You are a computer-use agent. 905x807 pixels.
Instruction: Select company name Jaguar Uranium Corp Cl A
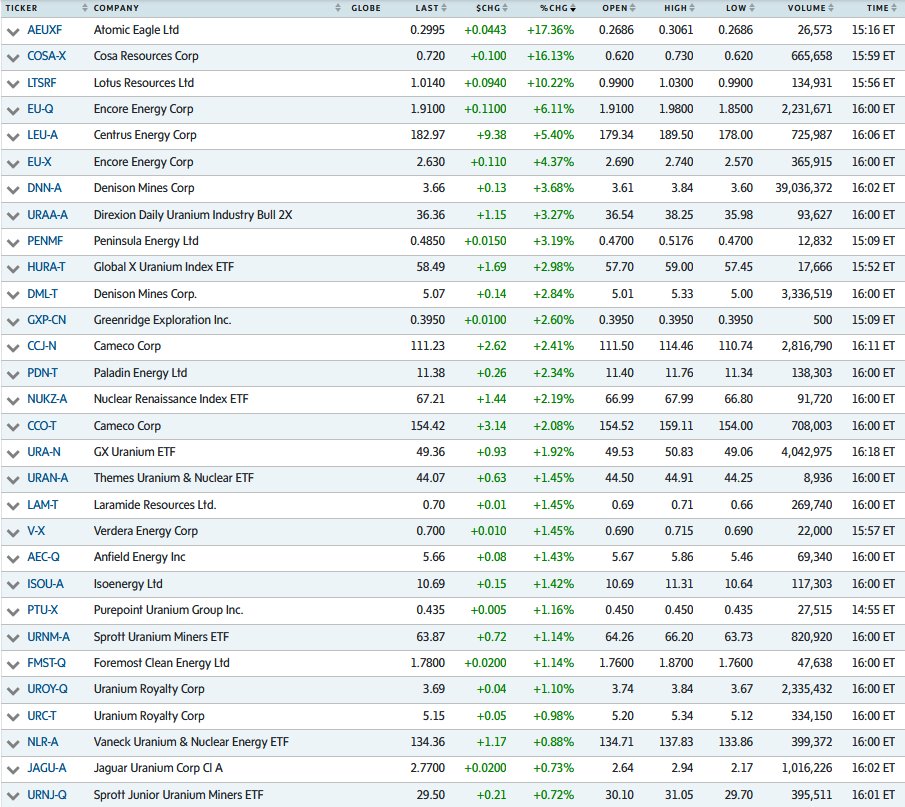(158, 768)
